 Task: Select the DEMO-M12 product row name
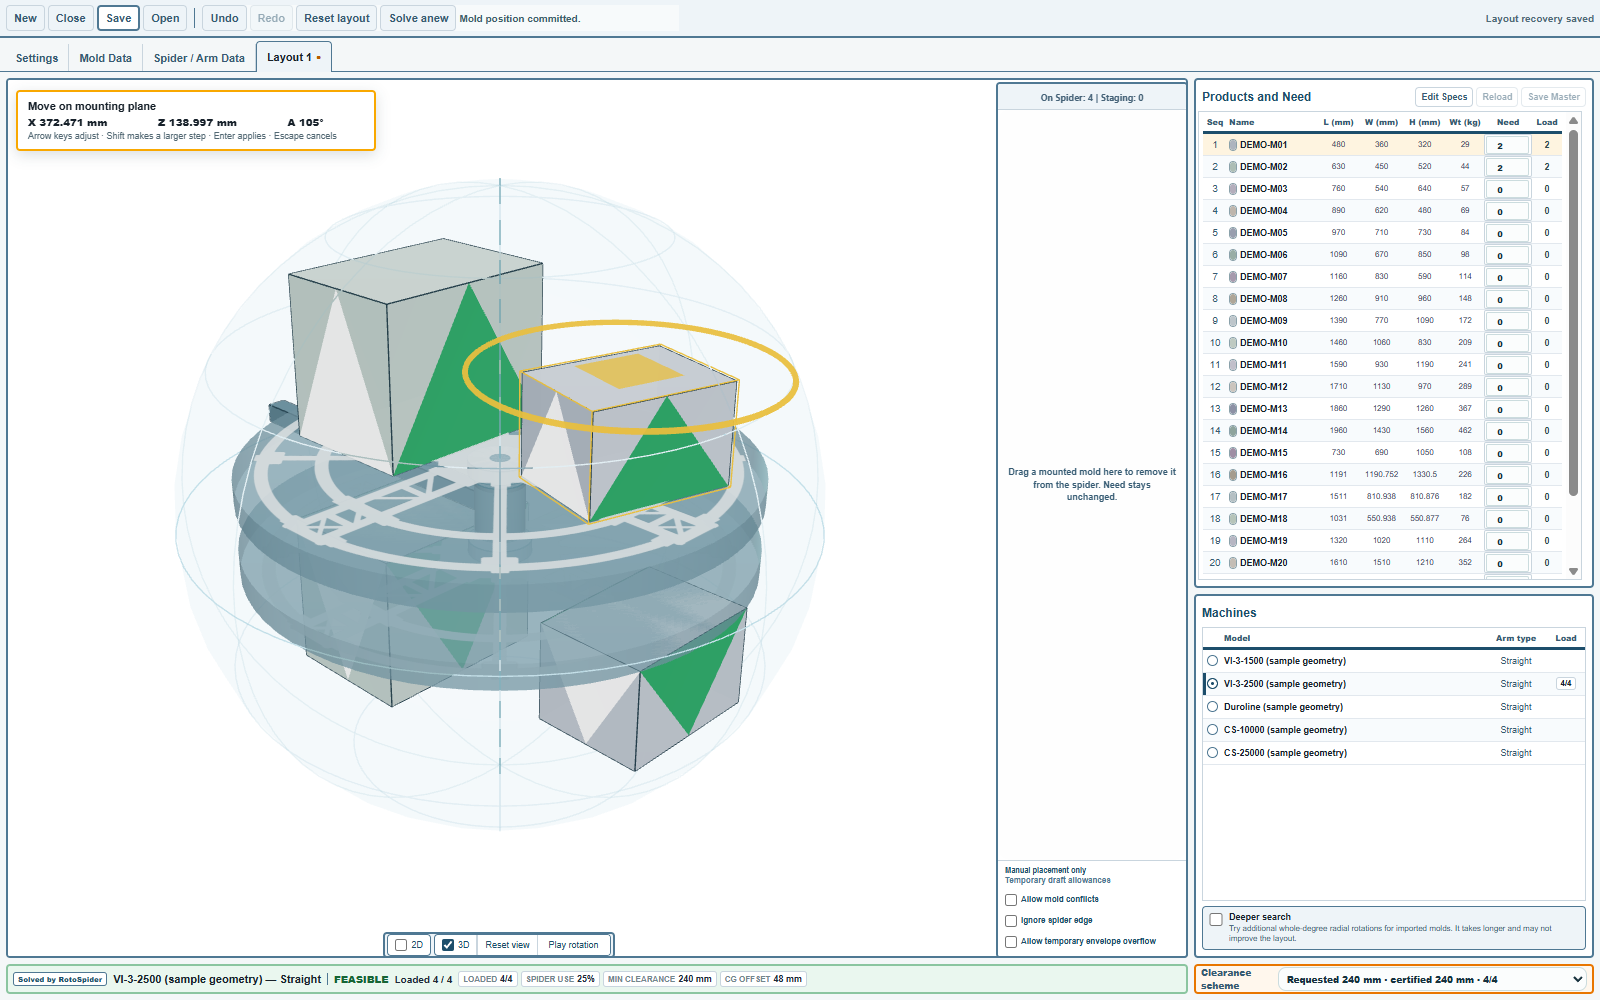tap(1264, 387)
